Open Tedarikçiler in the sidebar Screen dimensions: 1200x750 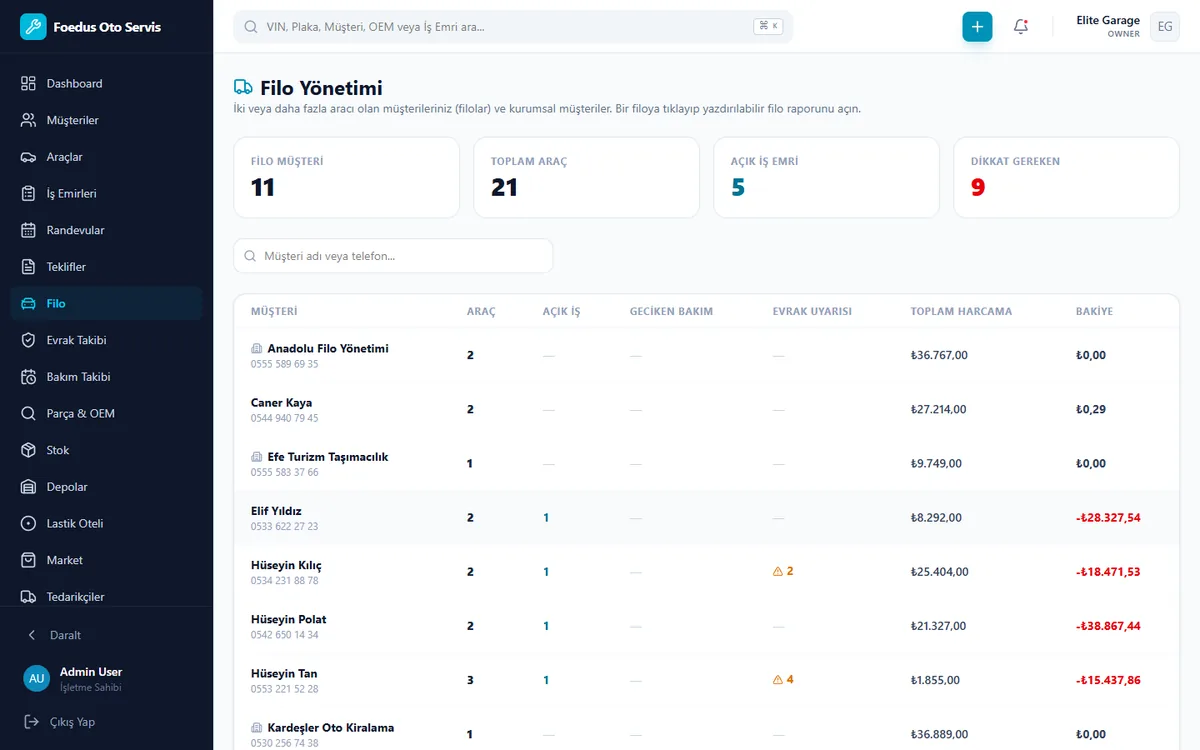(107, 597)
